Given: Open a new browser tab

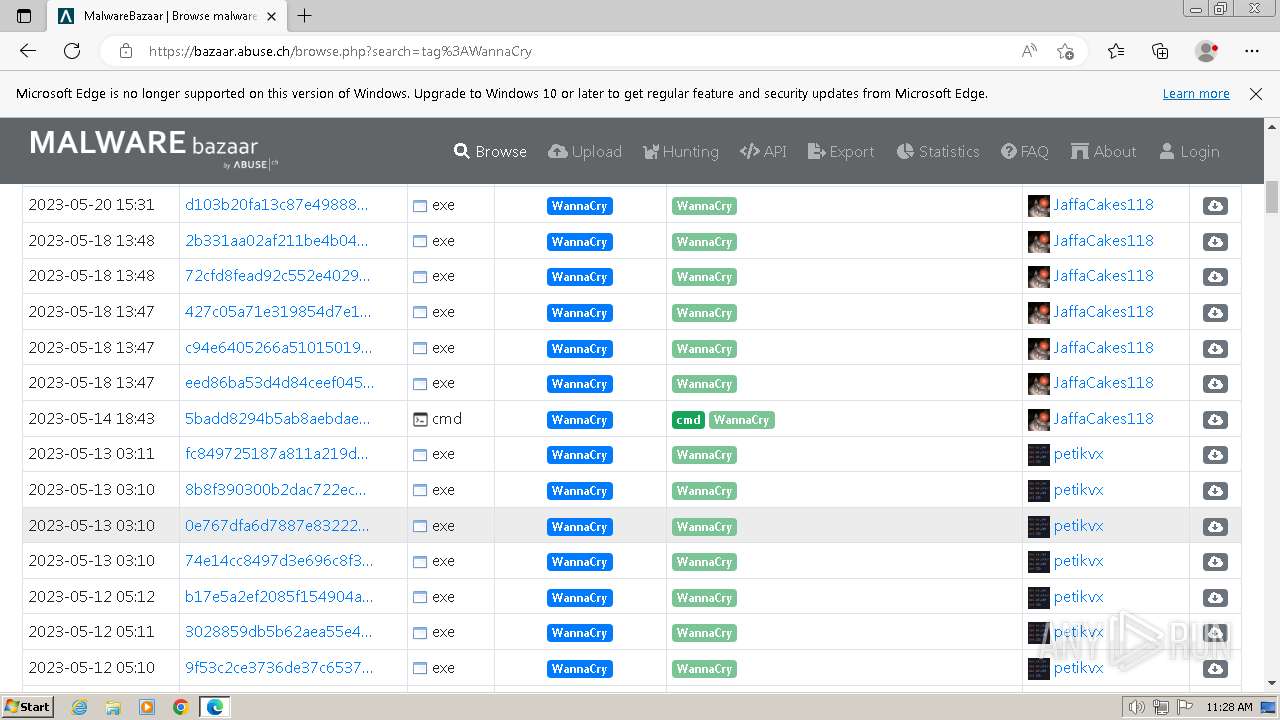Looking at the screenshot, I should (305, 16).
